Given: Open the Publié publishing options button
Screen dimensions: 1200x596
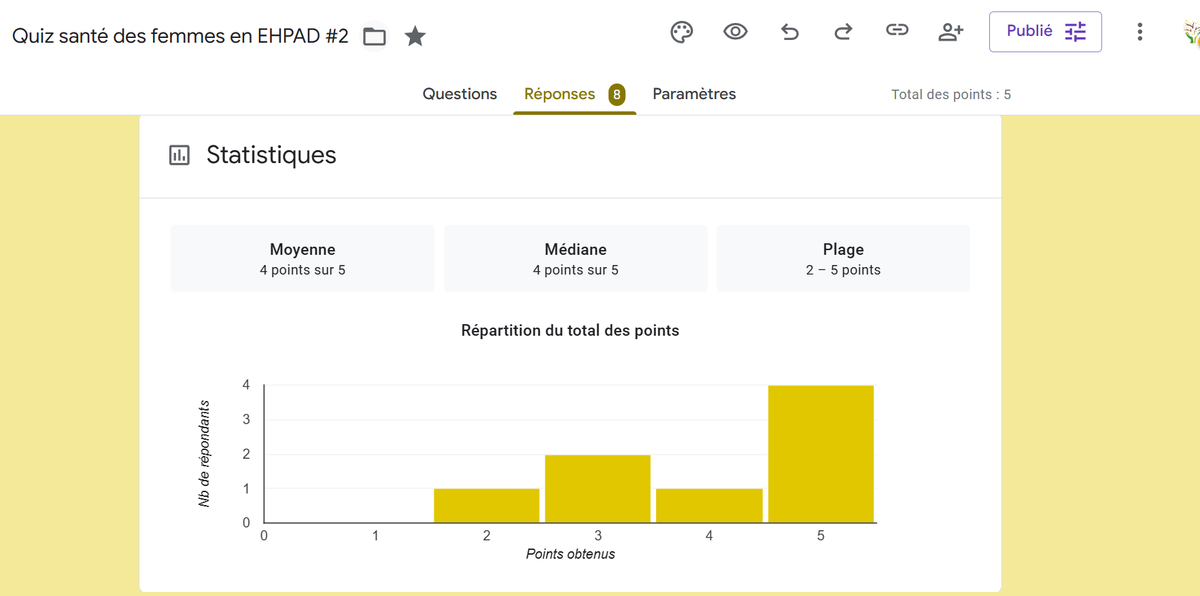Looking at the screenshot, I should tap(1045, 32).
